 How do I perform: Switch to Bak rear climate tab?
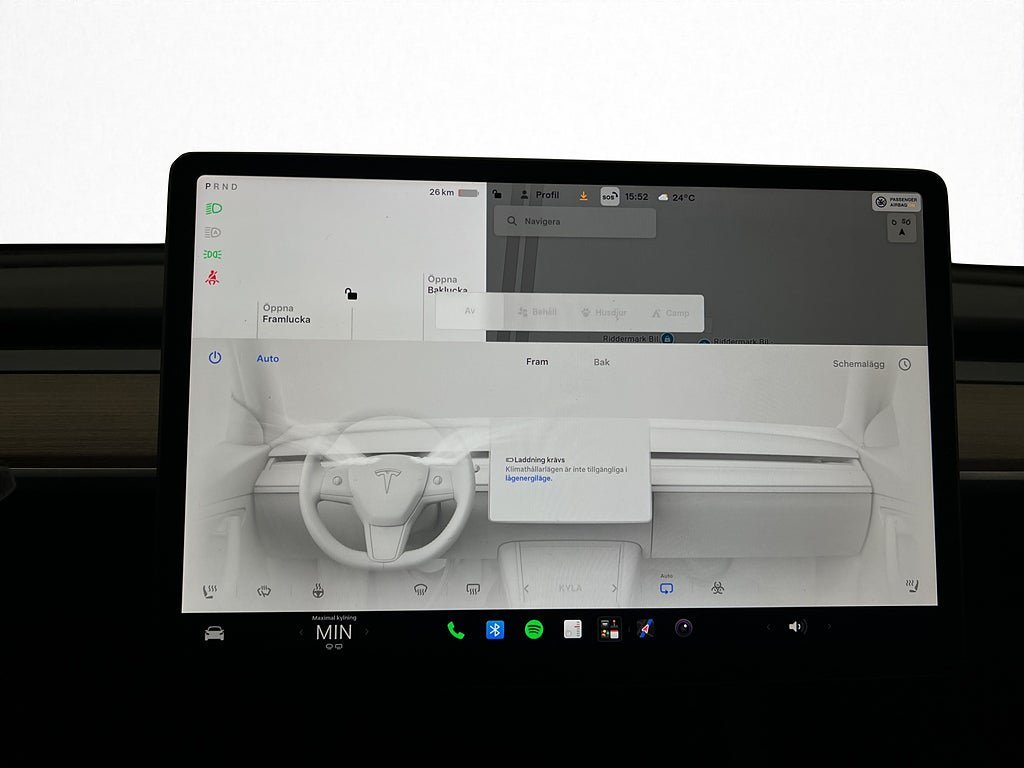(601, 362)
